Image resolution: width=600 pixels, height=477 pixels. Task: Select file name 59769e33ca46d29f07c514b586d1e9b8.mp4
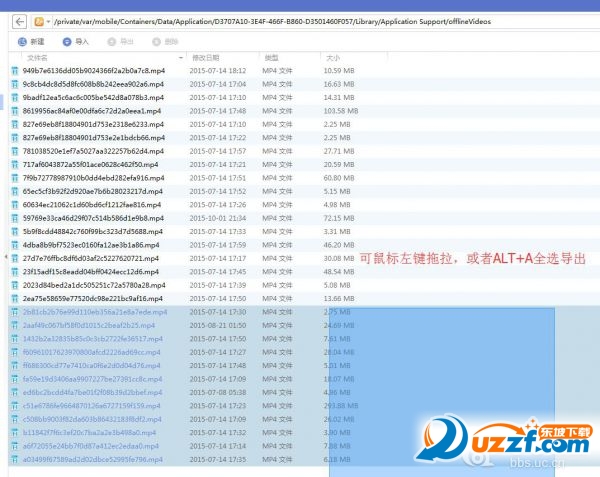pos(93,218)
